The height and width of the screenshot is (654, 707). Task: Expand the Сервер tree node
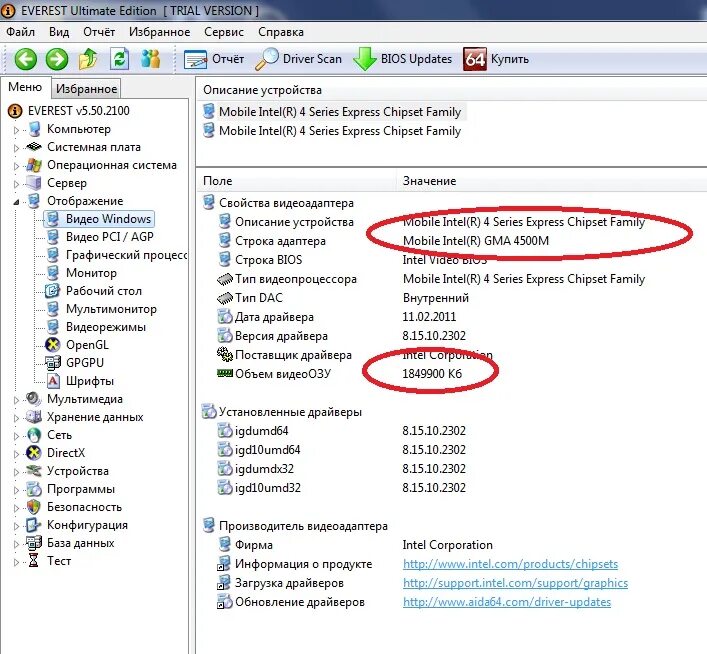click(16, 184)
